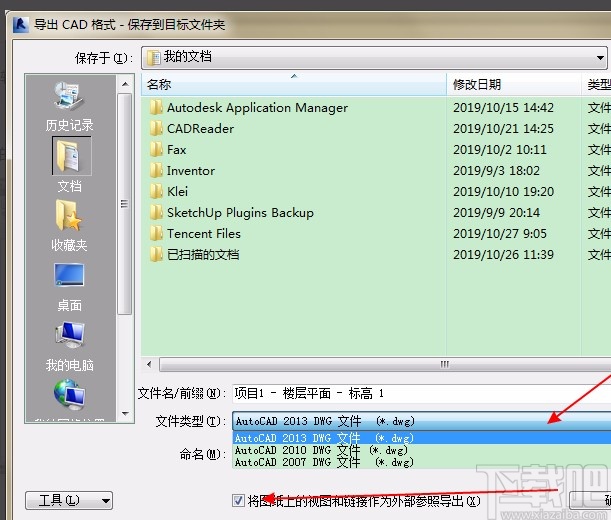This screenshot has height=520, width=611.
Task: Choose AutoCAD 2010 DWG file type
Action: click(422, 450)
